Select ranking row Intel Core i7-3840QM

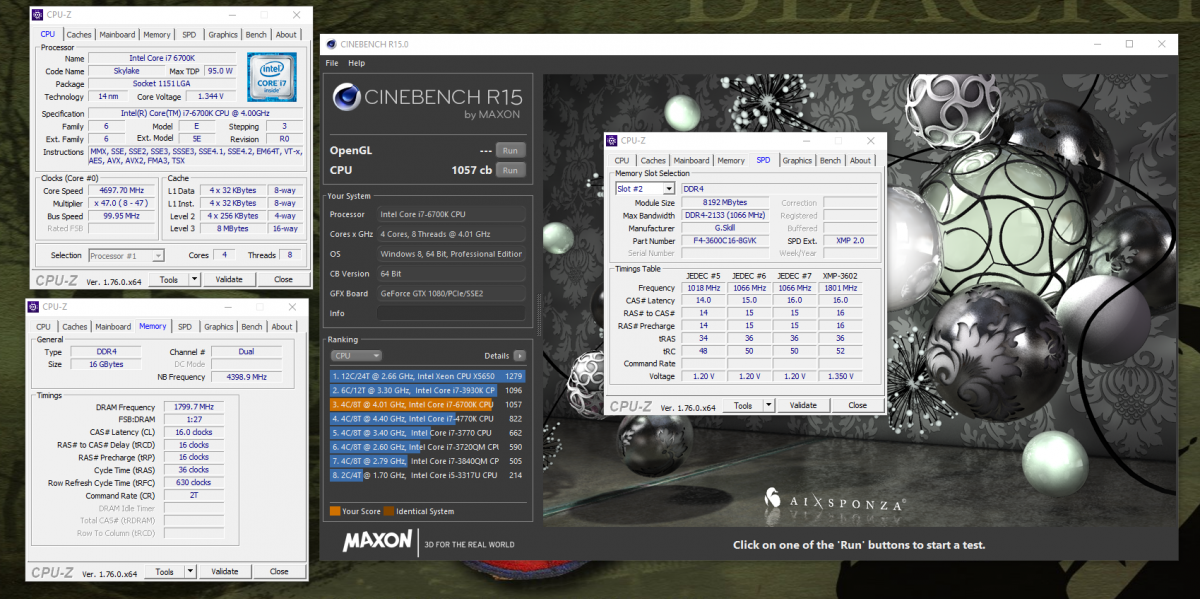pos(427,461)
